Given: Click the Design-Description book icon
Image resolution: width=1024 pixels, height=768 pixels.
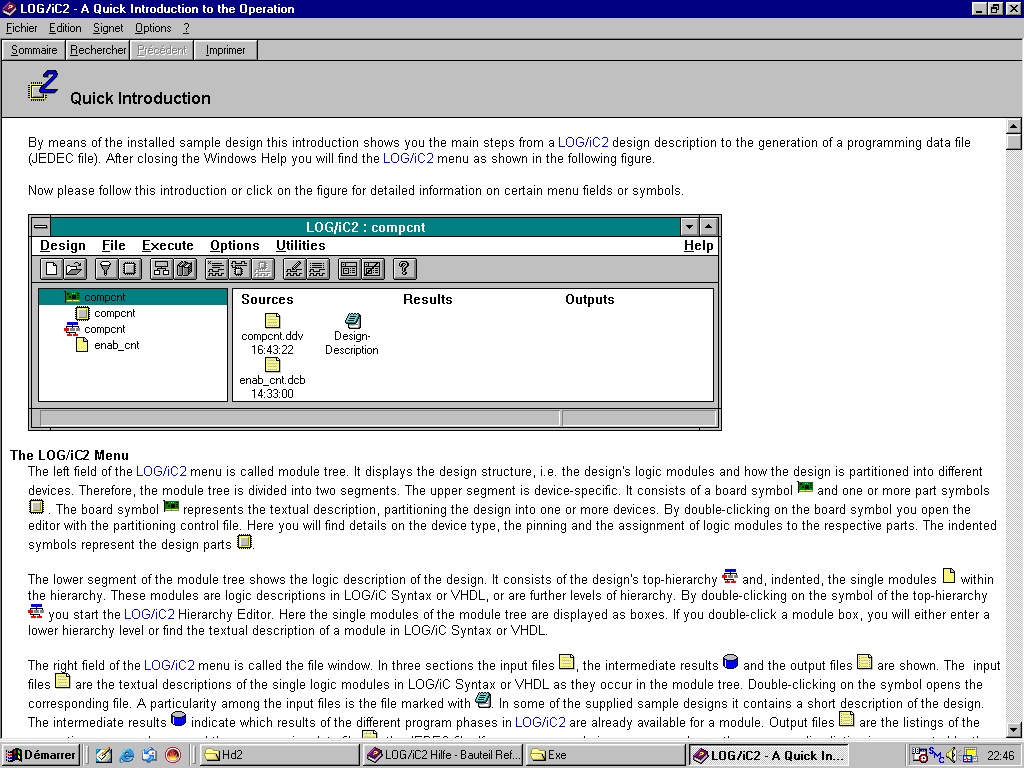Looking at the screenshot, I should 352,320.
